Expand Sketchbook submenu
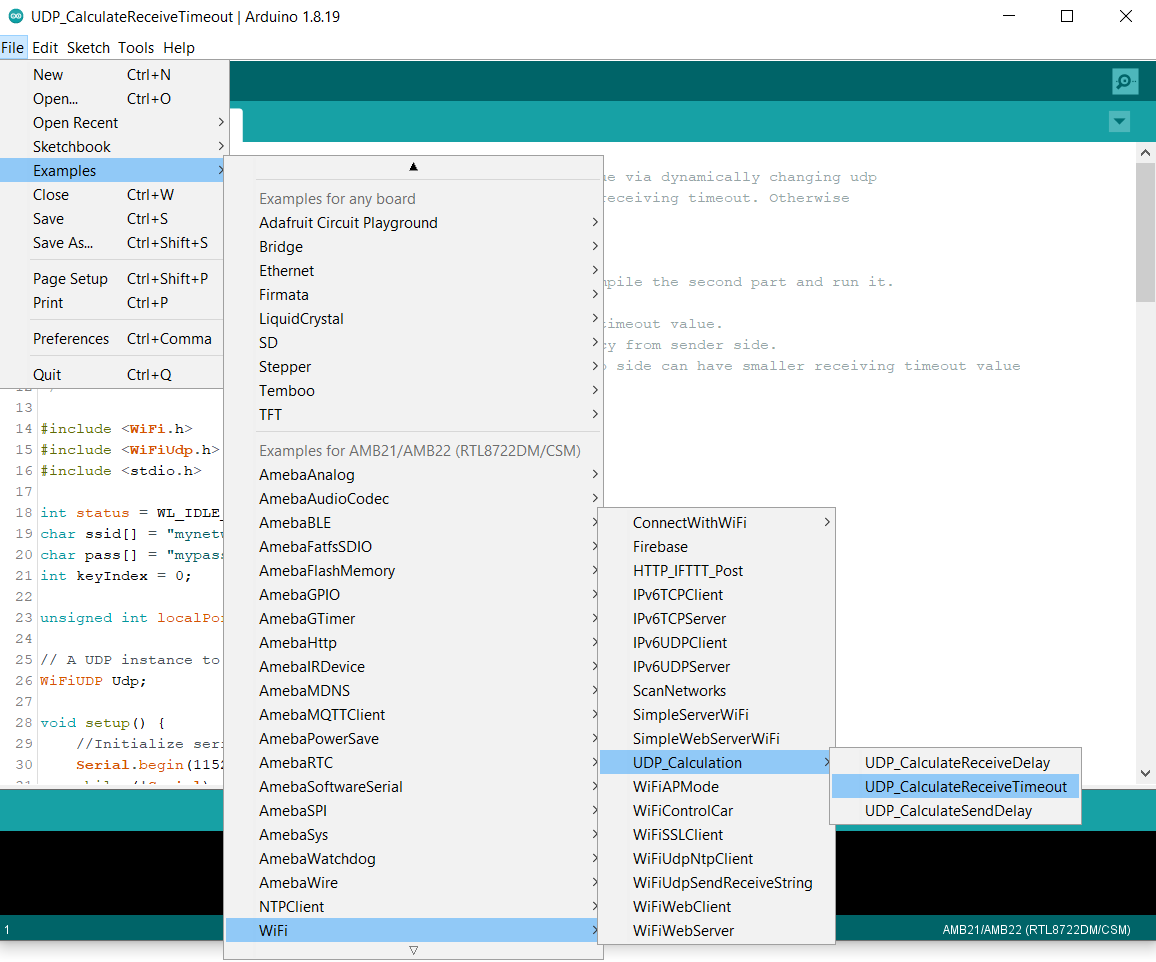The image size is (1156, 962). pos(114,147)
